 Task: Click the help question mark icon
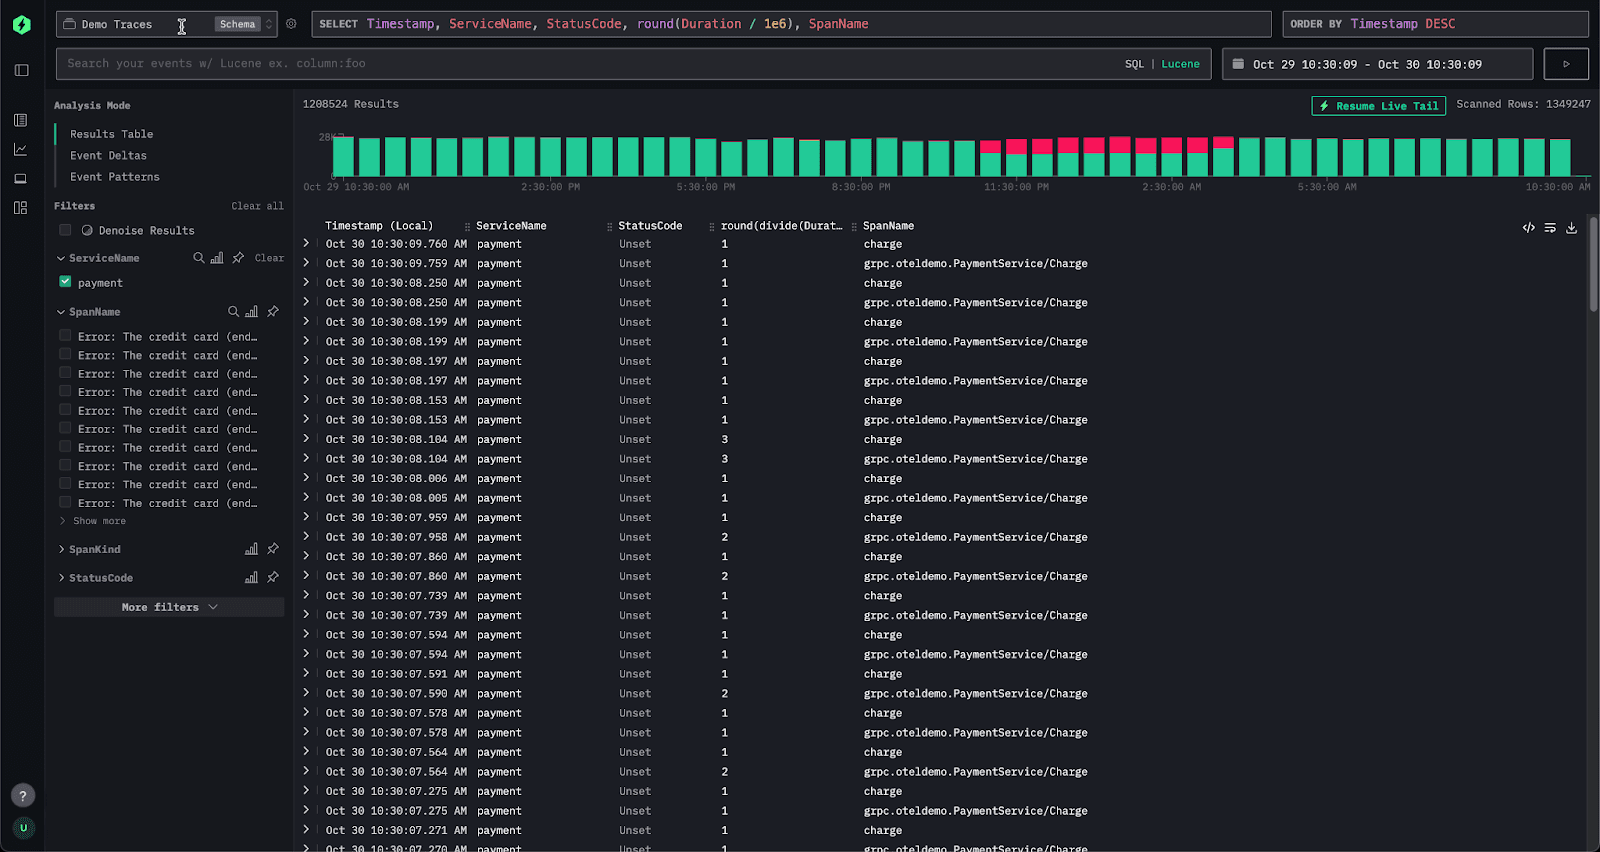pyautogui.click(x=22, y=796)
